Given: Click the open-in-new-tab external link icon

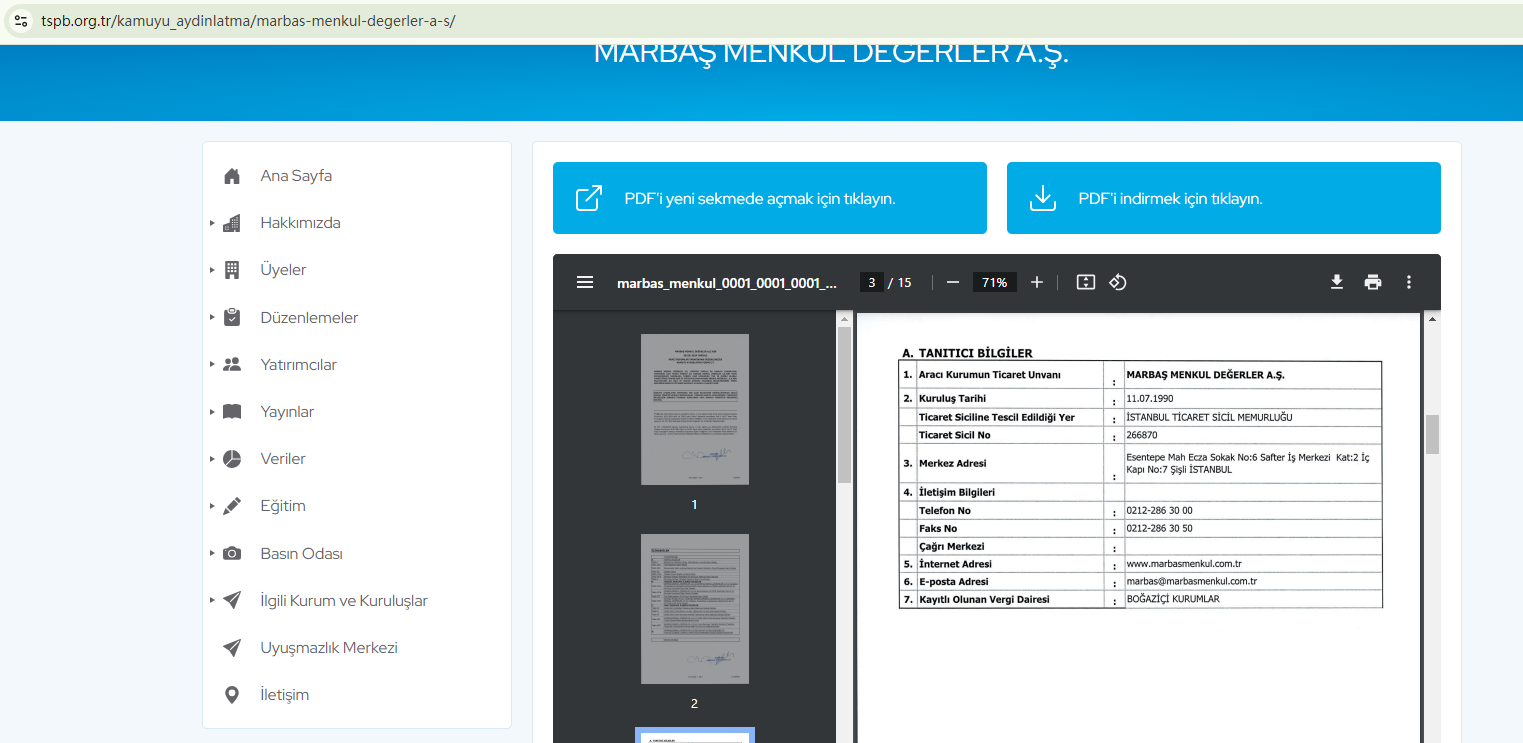Looking at the screenshot, I should (x=589, y=198).
